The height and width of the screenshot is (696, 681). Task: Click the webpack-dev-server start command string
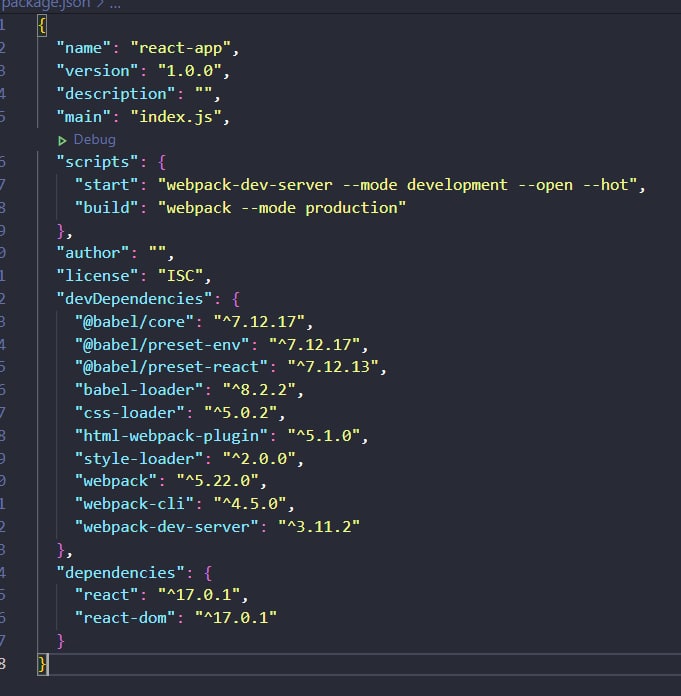tap(398, 185)
